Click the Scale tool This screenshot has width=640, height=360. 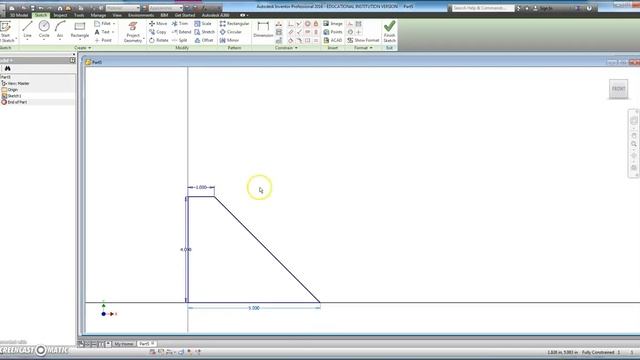(x=203, y=24)
